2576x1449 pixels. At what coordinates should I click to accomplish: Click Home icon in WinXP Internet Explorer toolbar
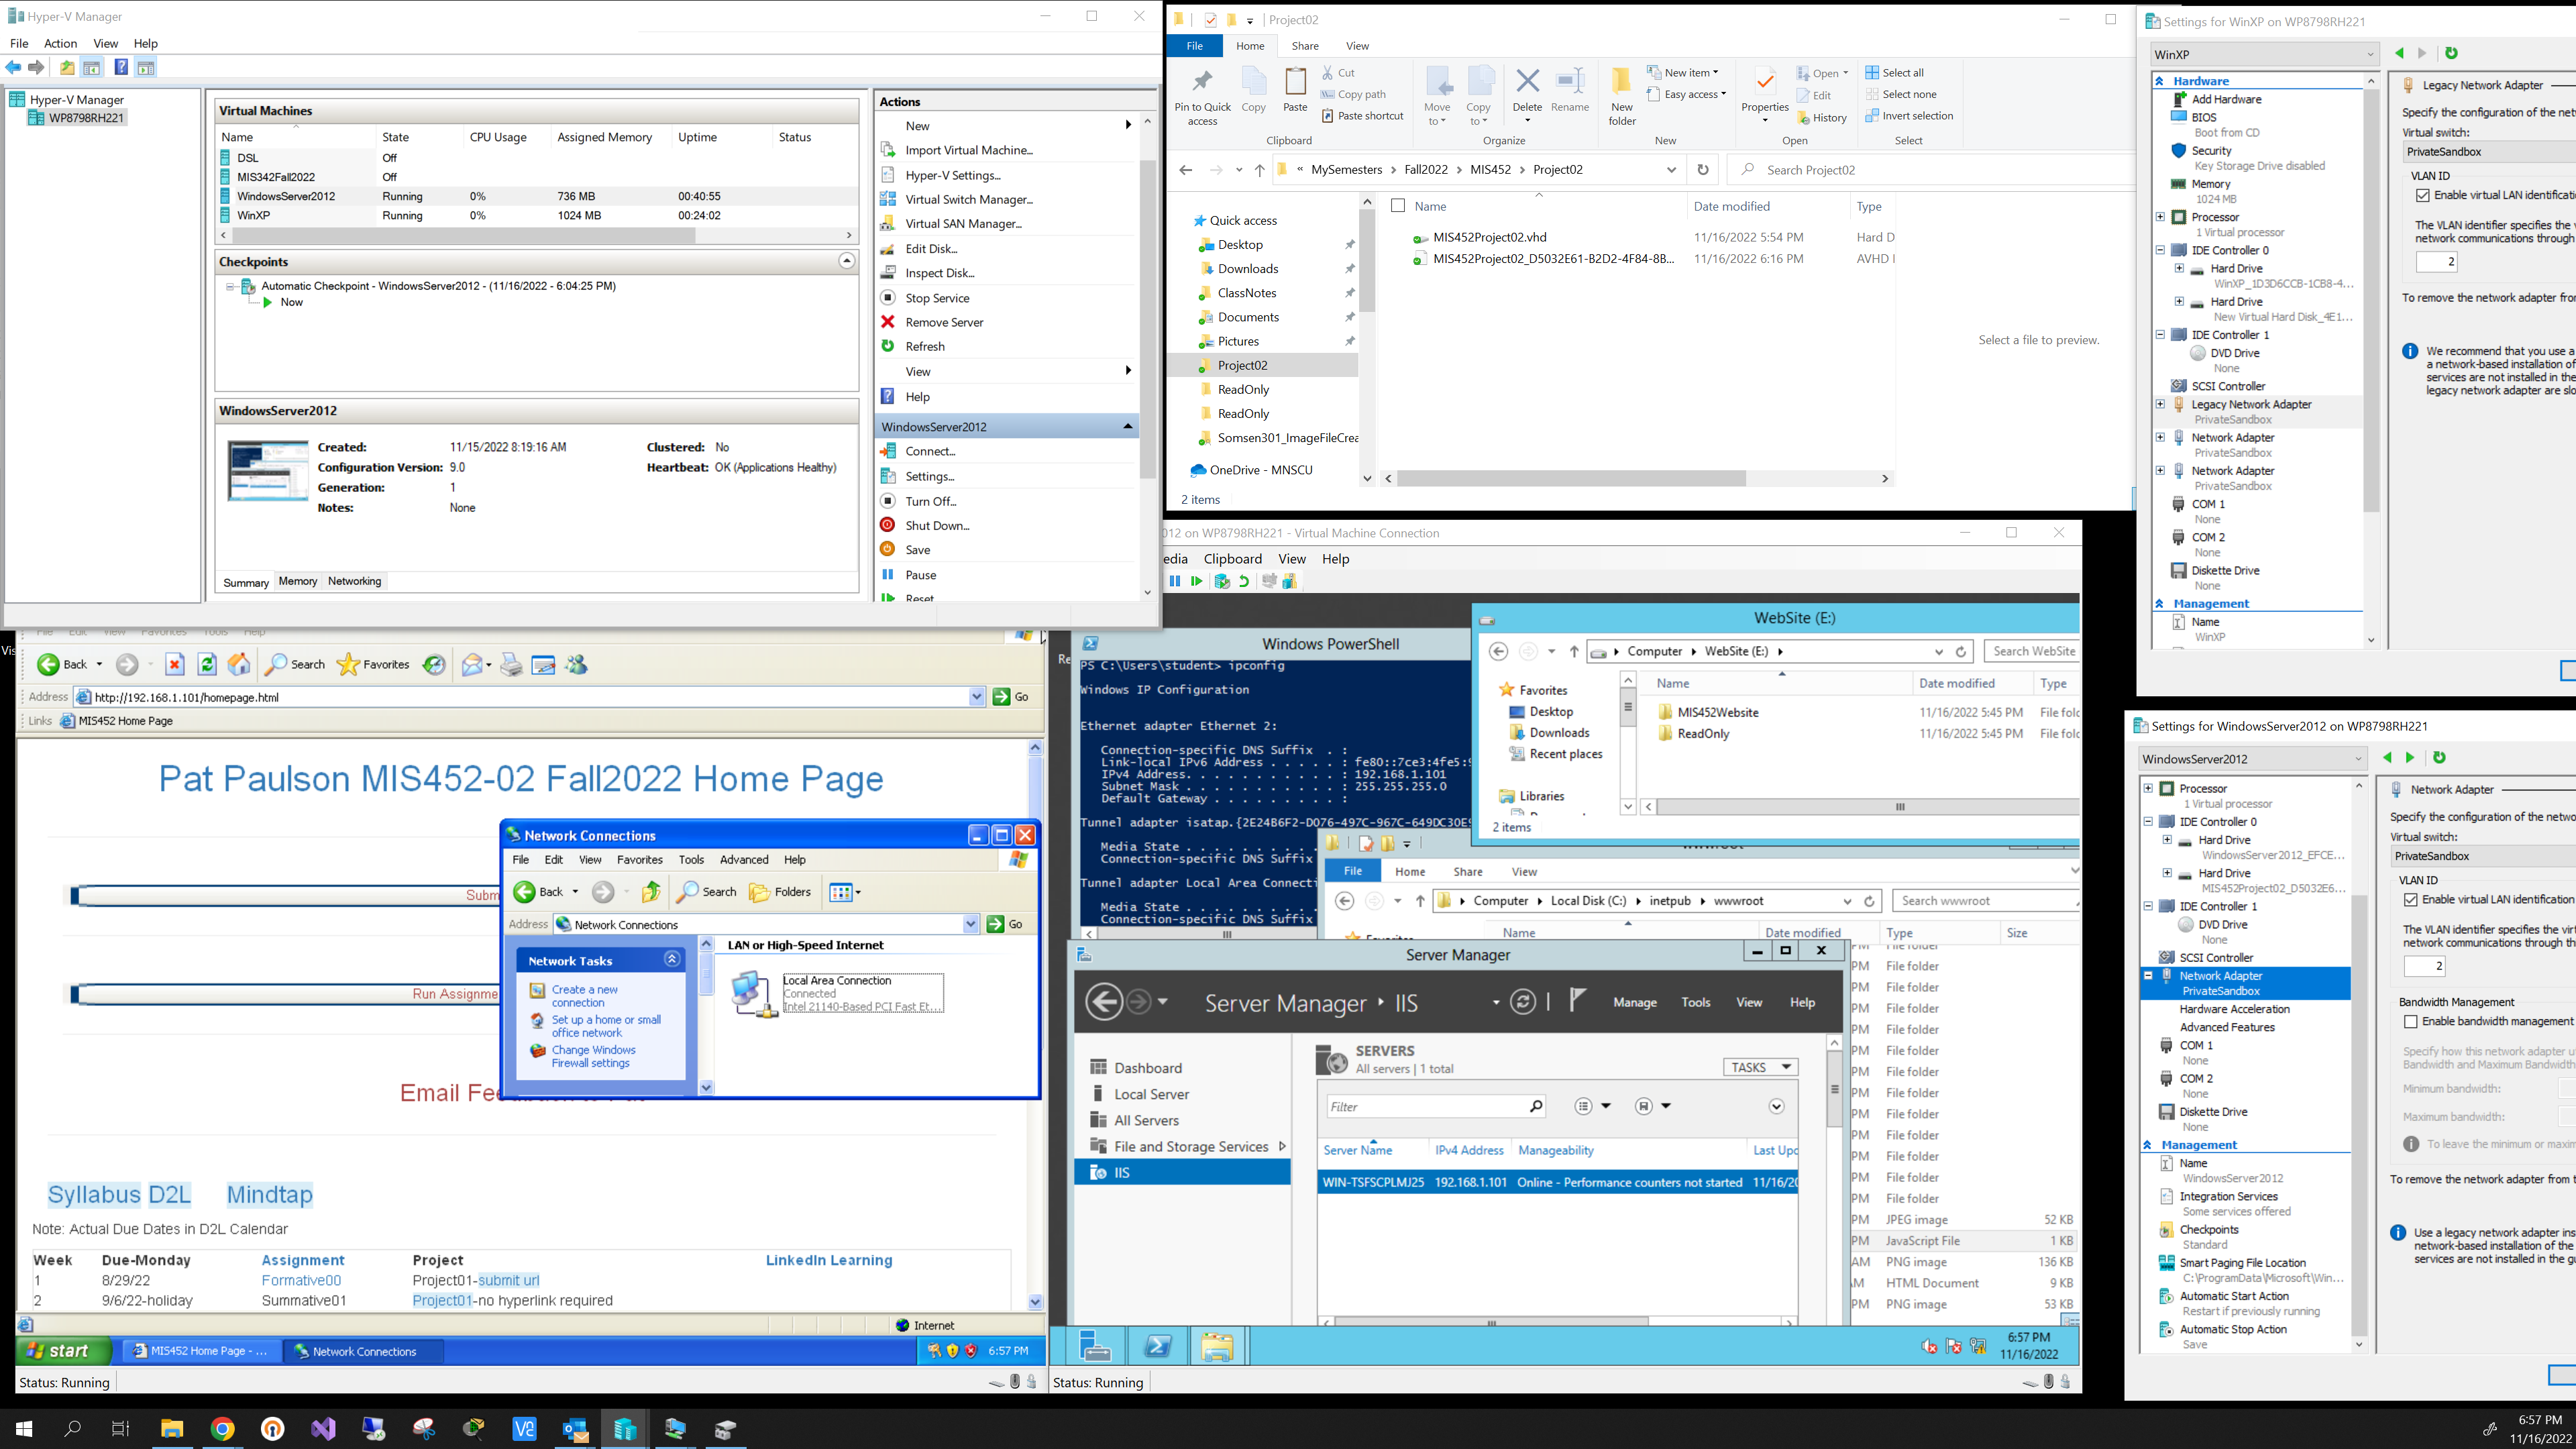(239, 664)
